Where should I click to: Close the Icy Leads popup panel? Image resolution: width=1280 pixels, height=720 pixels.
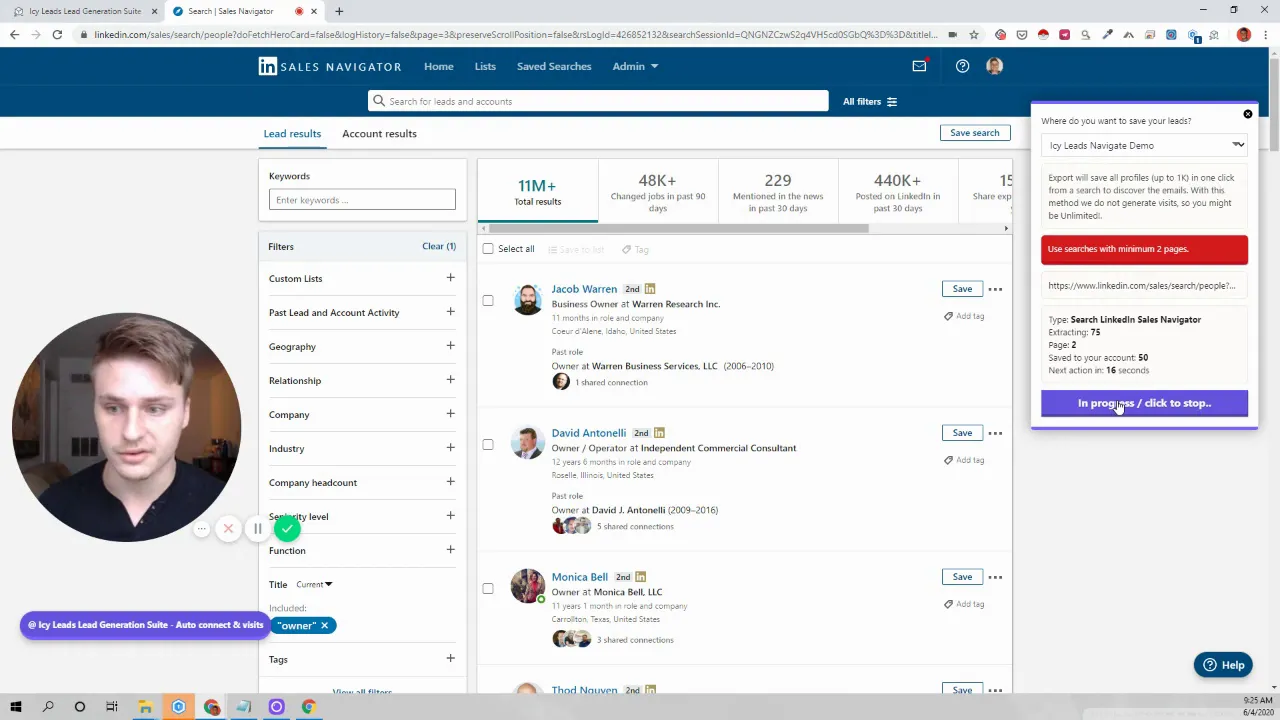(x=1248, y=114)
